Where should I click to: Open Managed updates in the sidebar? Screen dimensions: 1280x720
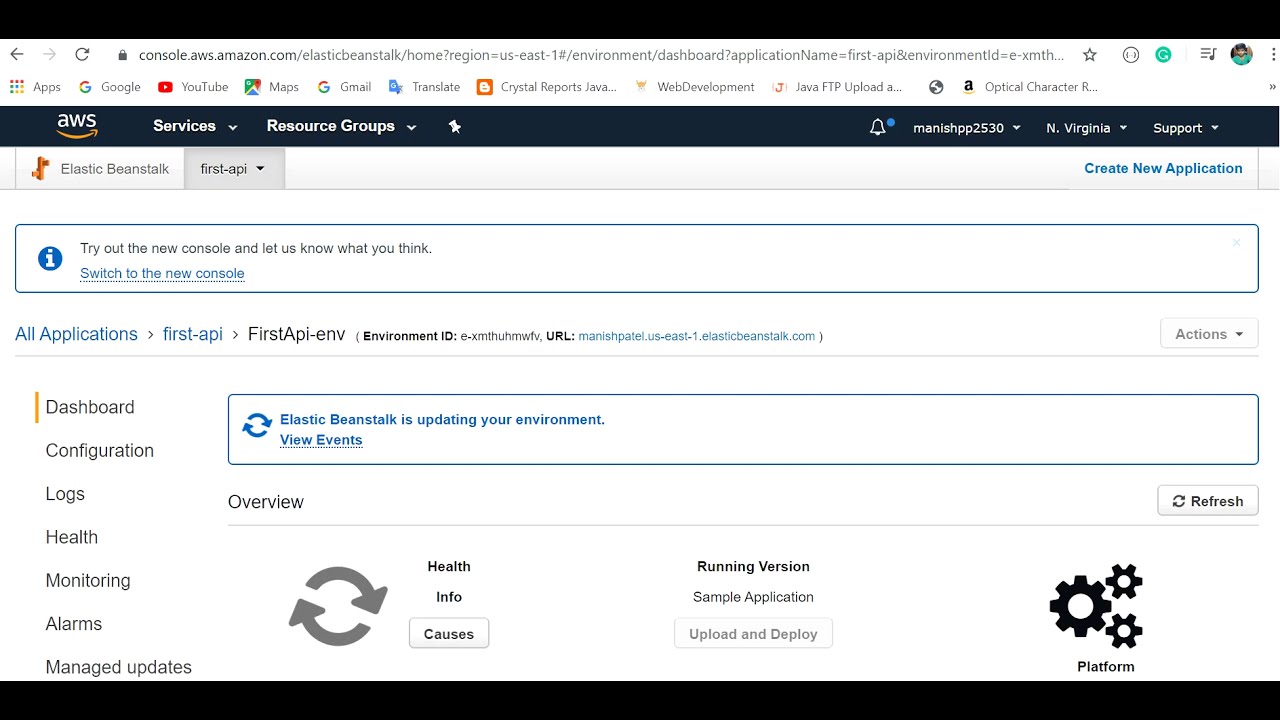[x=119, y=667]
